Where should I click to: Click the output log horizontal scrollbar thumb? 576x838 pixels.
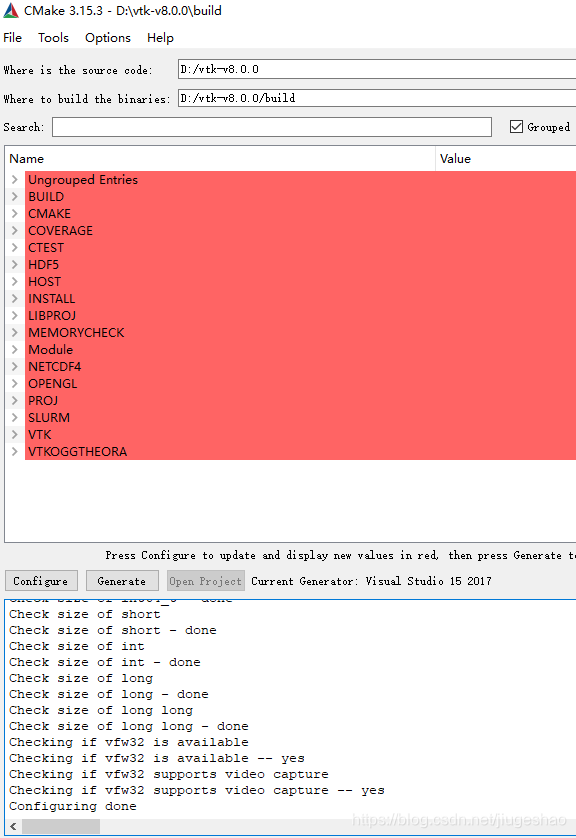coord(60,827)
